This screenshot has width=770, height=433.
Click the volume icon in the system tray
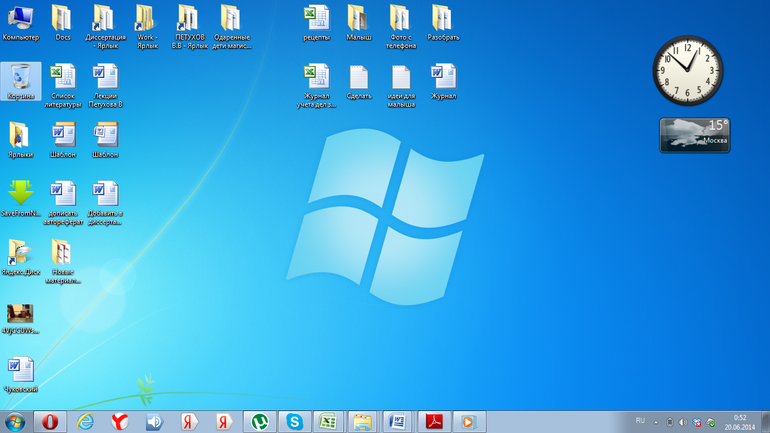pos(683,421)
